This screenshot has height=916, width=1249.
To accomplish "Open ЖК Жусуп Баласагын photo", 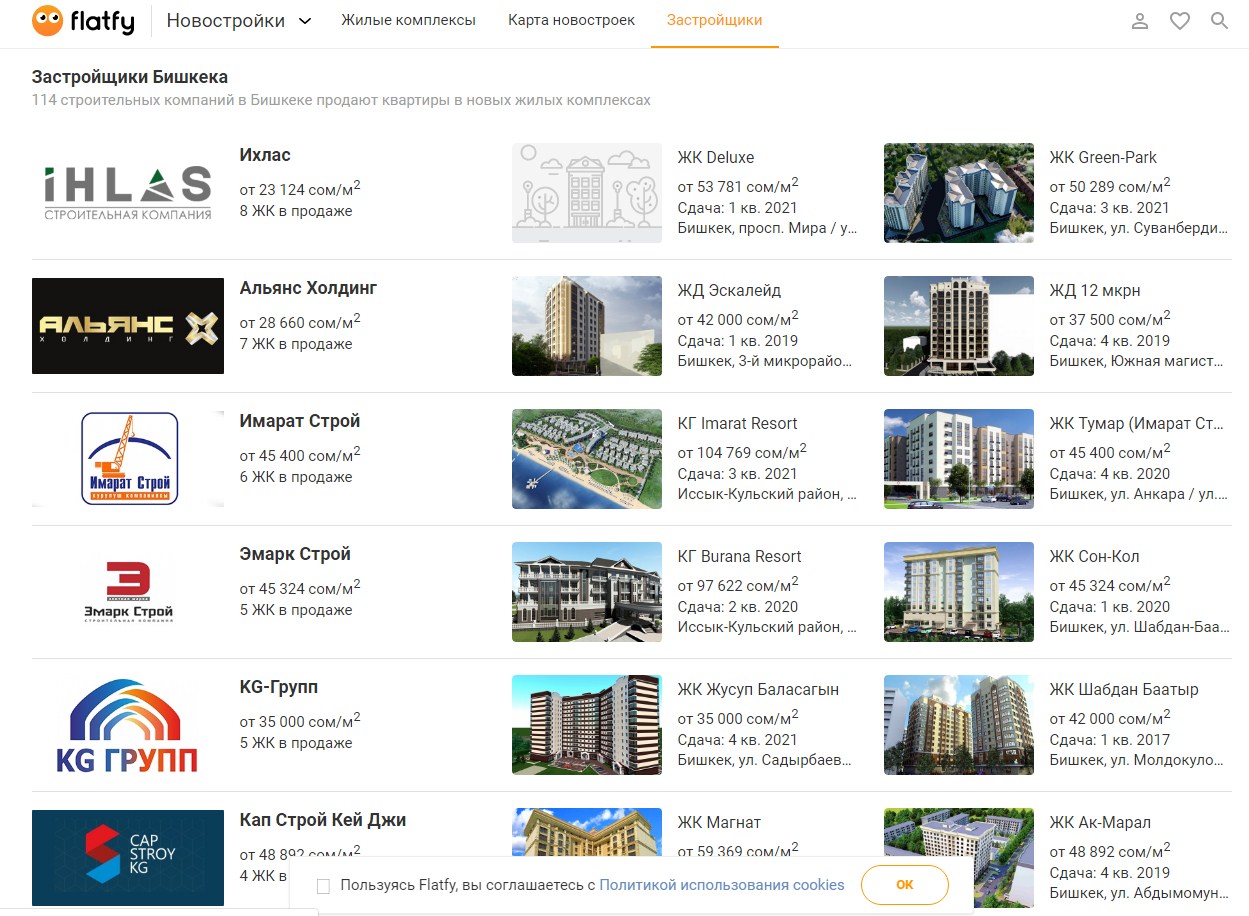I will (587, 725).
